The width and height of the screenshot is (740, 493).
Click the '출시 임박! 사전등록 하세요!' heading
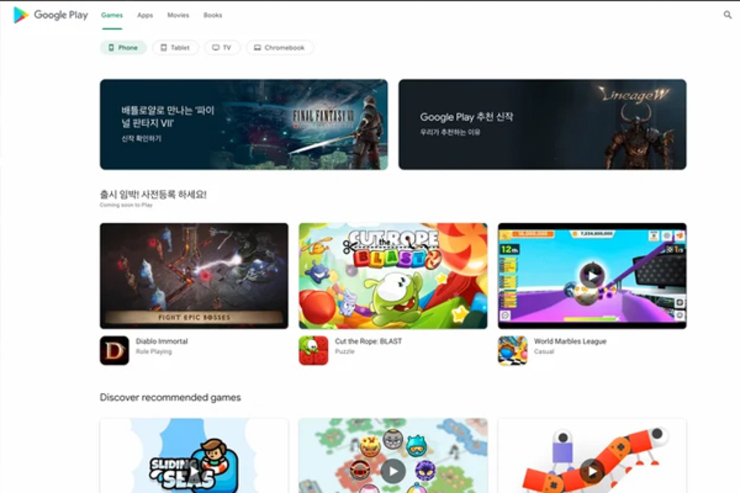[x=153, y=194]
